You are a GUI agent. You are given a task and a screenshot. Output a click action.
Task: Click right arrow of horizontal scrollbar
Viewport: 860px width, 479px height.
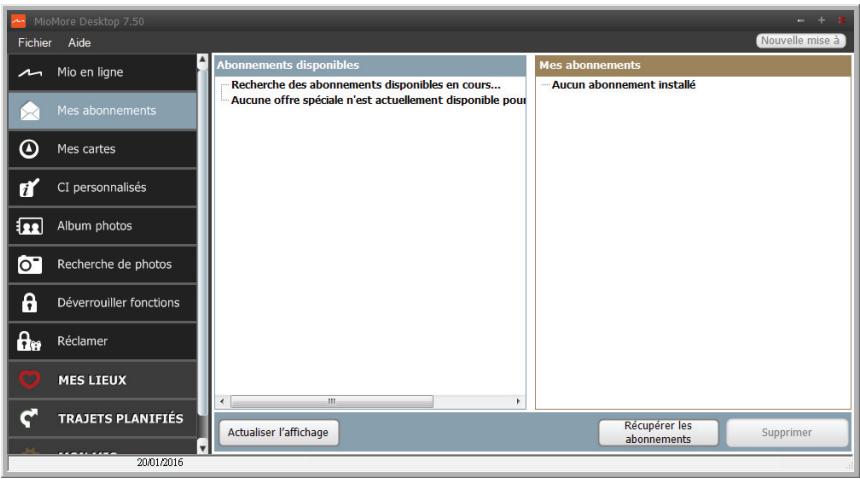(518, 402)
